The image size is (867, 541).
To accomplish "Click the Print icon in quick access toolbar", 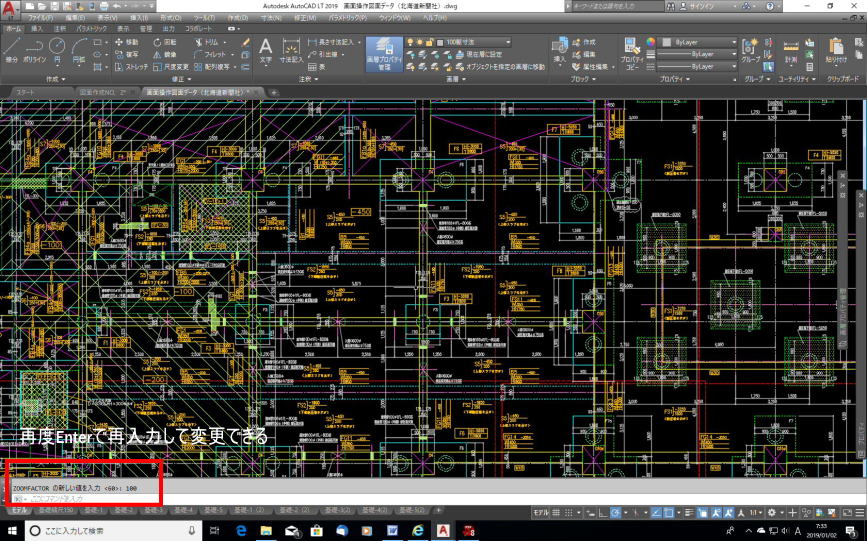I will pyautogui.click(x=104, y=6).
